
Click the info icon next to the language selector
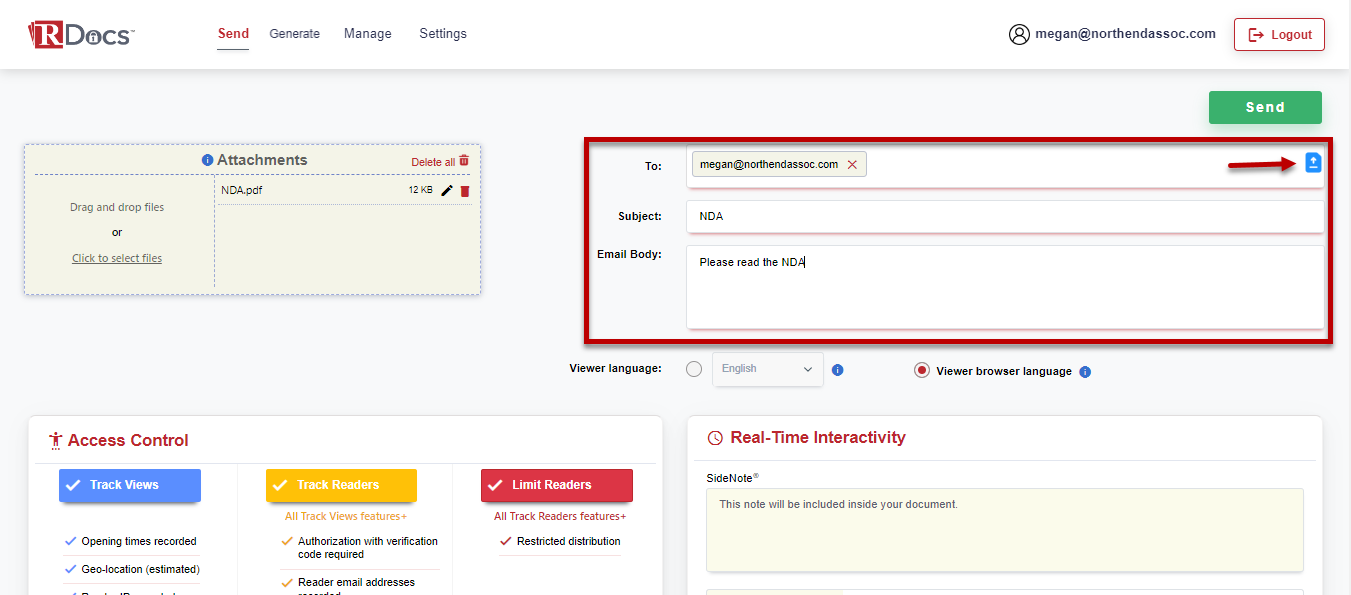(x=837, y=370)
